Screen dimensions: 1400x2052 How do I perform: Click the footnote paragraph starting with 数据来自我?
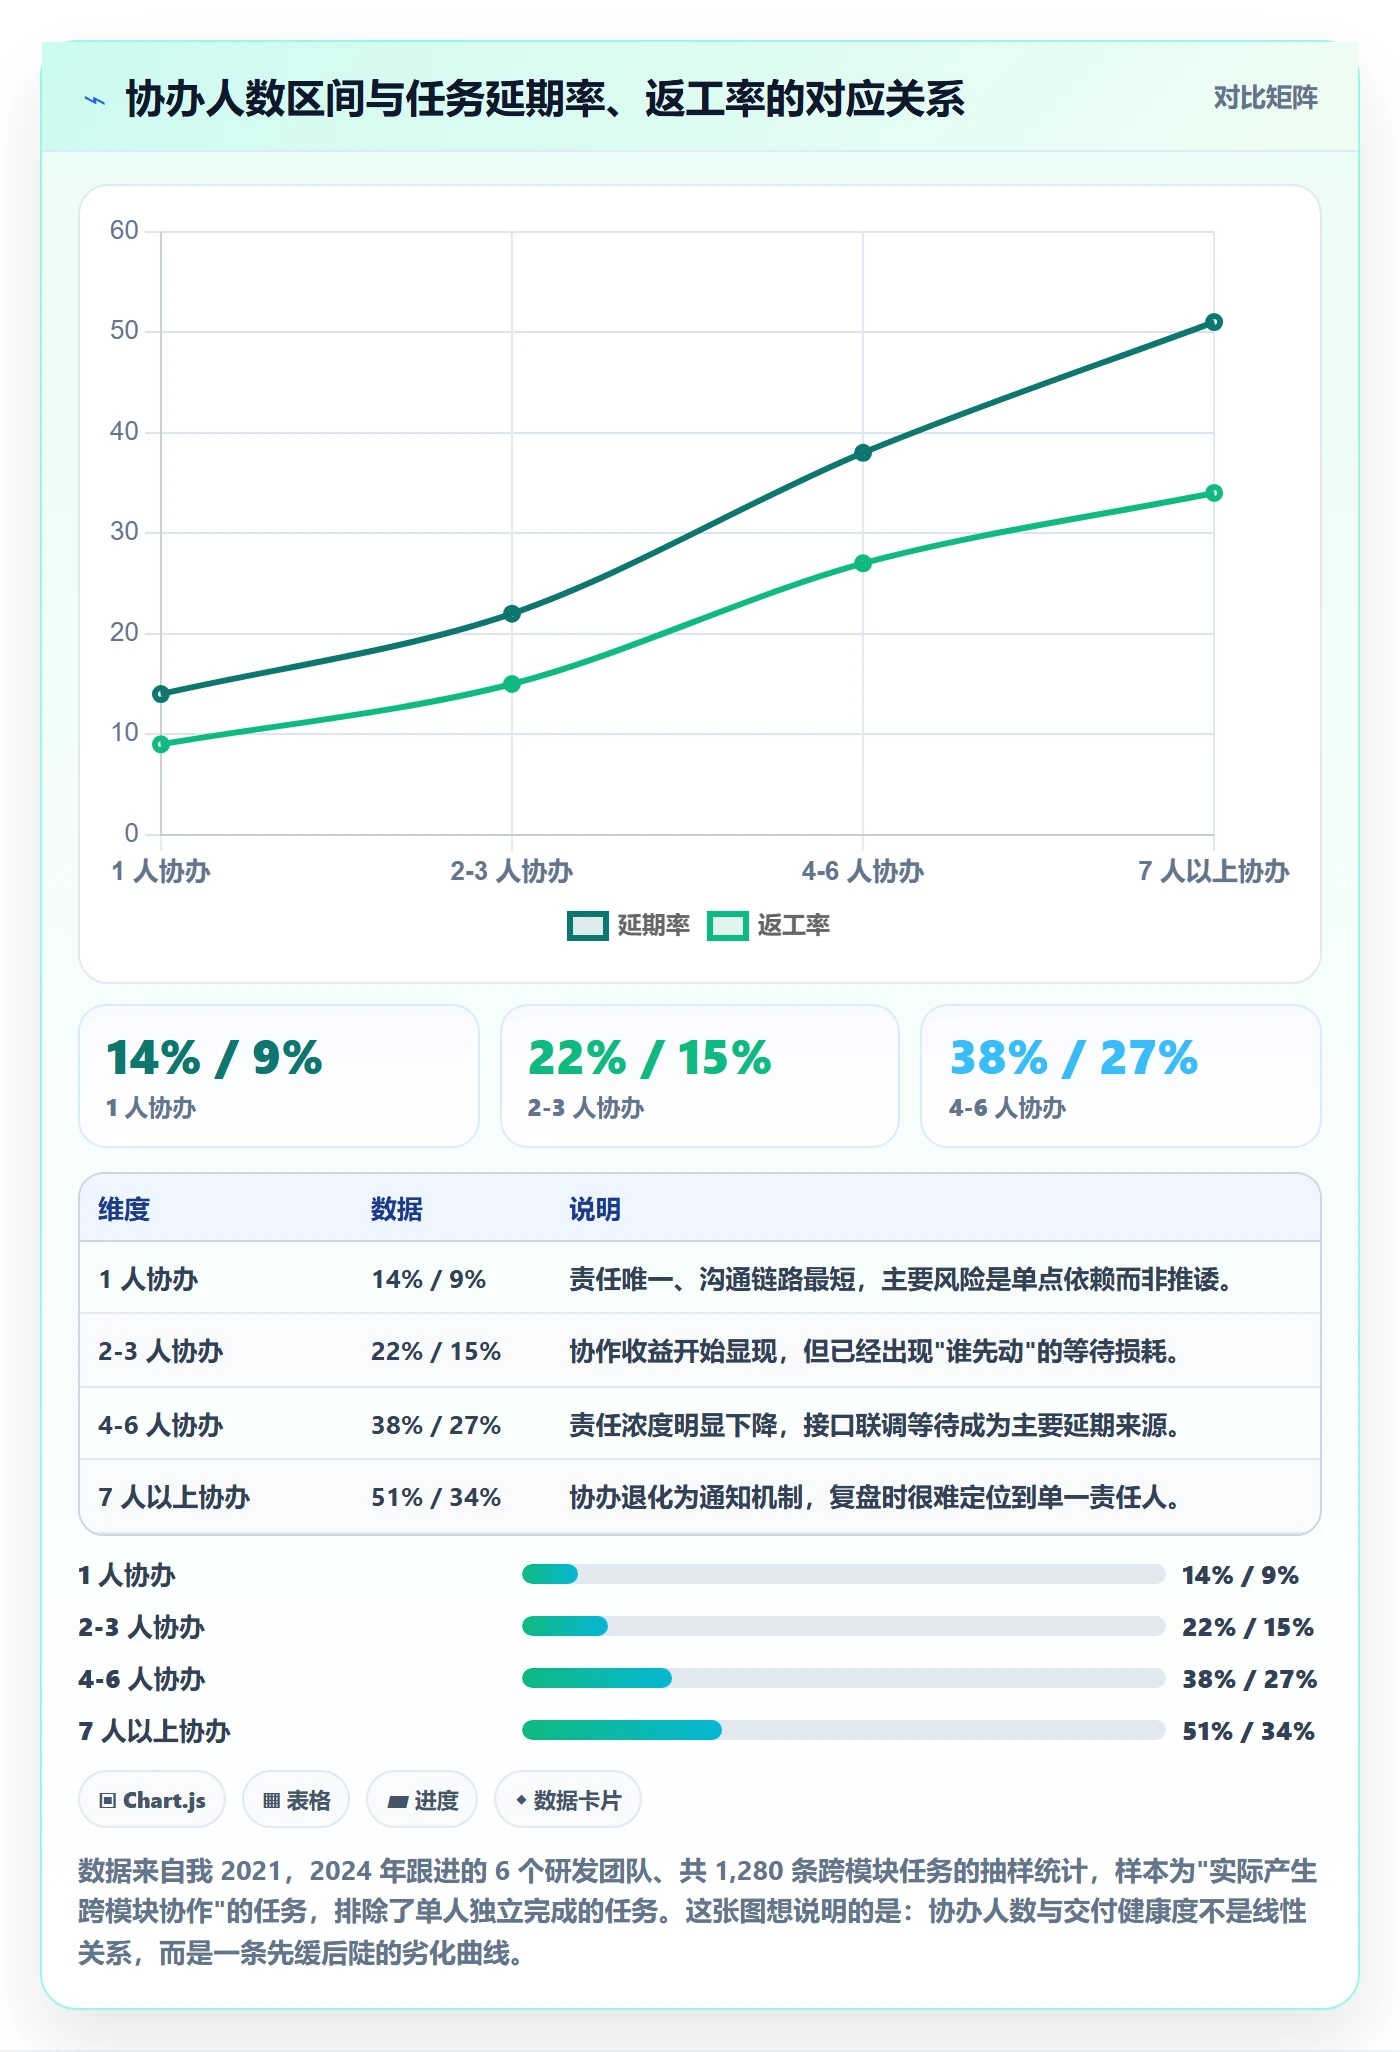[x=698, y=1911]
